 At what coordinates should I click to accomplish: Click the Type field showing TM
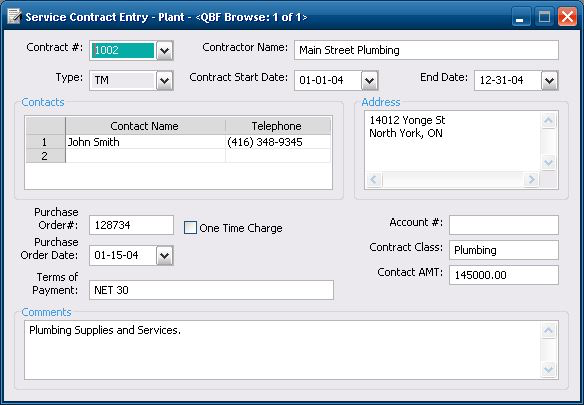[x=123, y=80]
